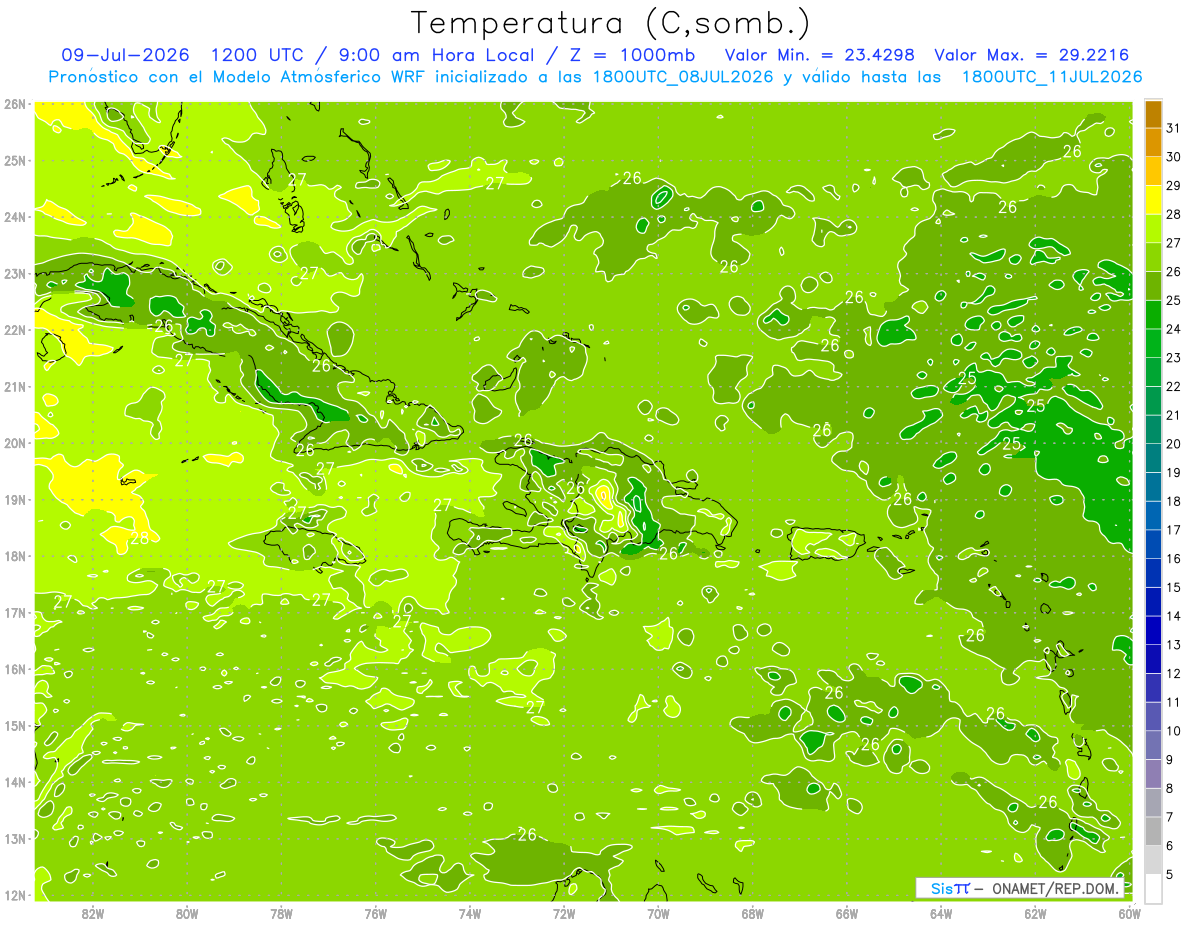Click the white swatch below 5 on color scale

pos(1153,888)
